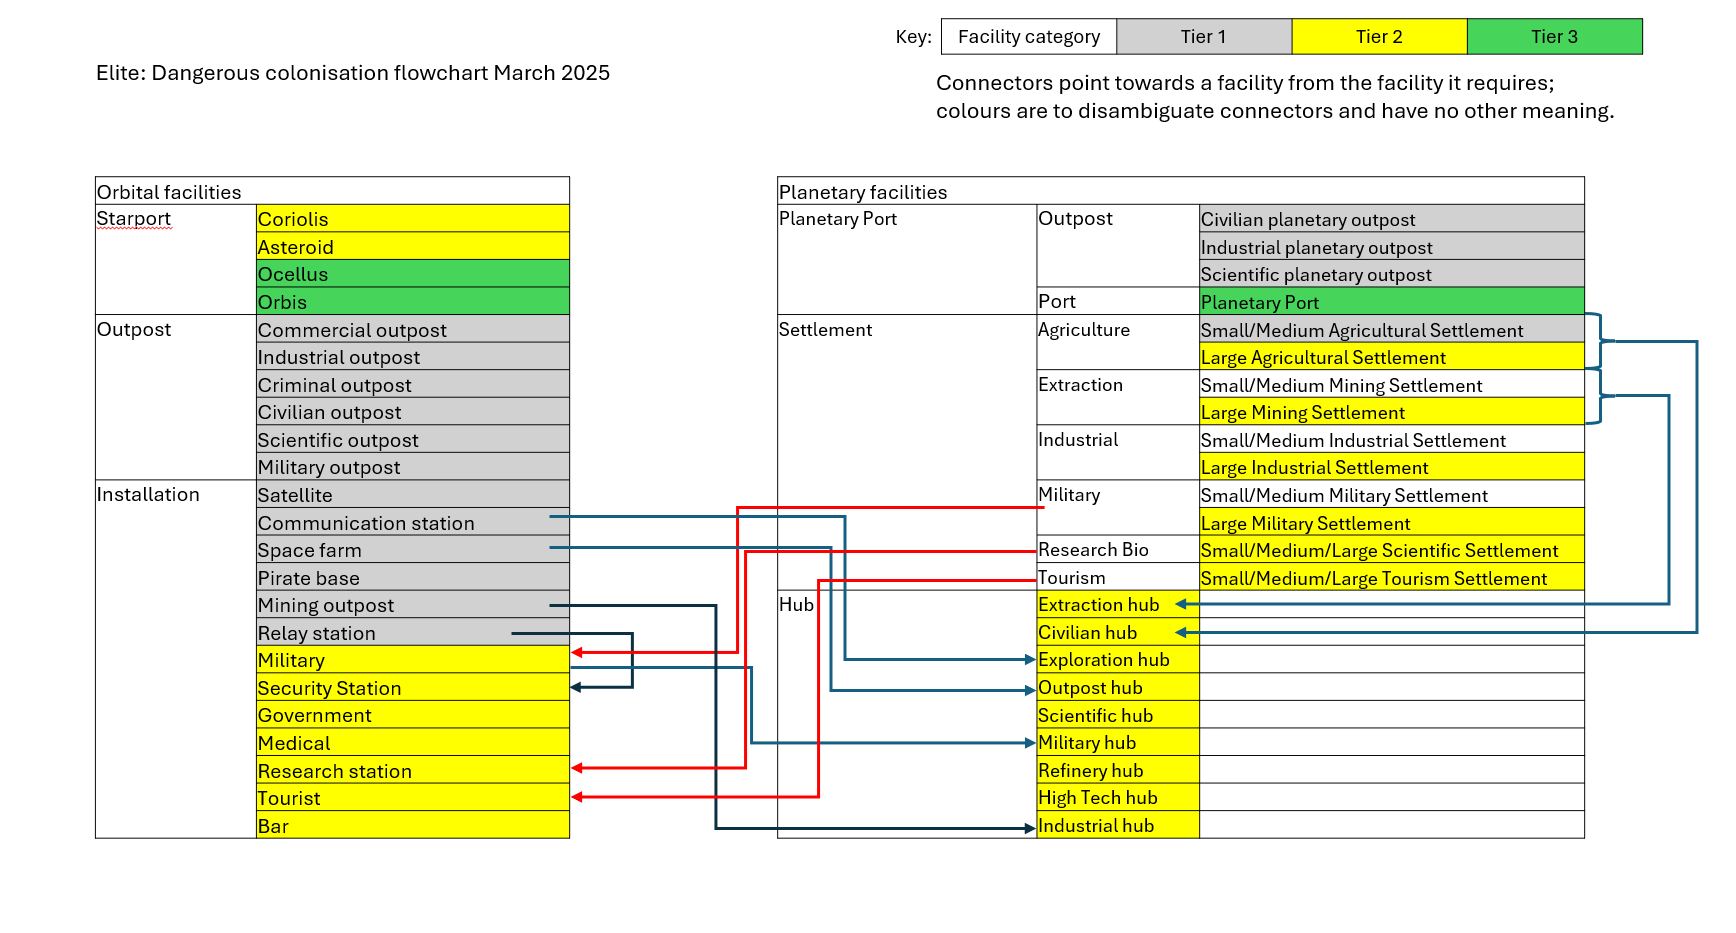Click the Civilian outpost cell
Screen dimensions: 1736x933
(413, 411)
